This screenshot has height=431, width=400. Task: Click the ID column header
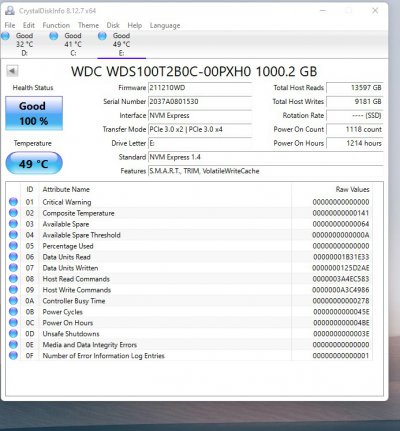(x=30, y=189)
